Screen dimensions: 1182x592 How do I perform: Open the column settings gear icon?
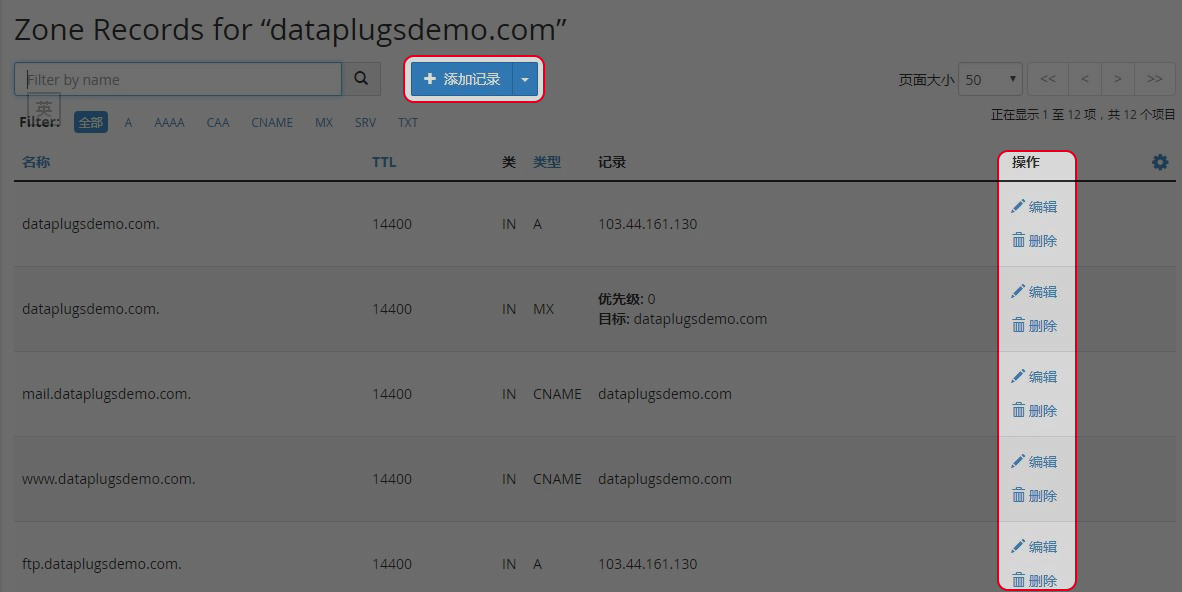pos(1160,161)
